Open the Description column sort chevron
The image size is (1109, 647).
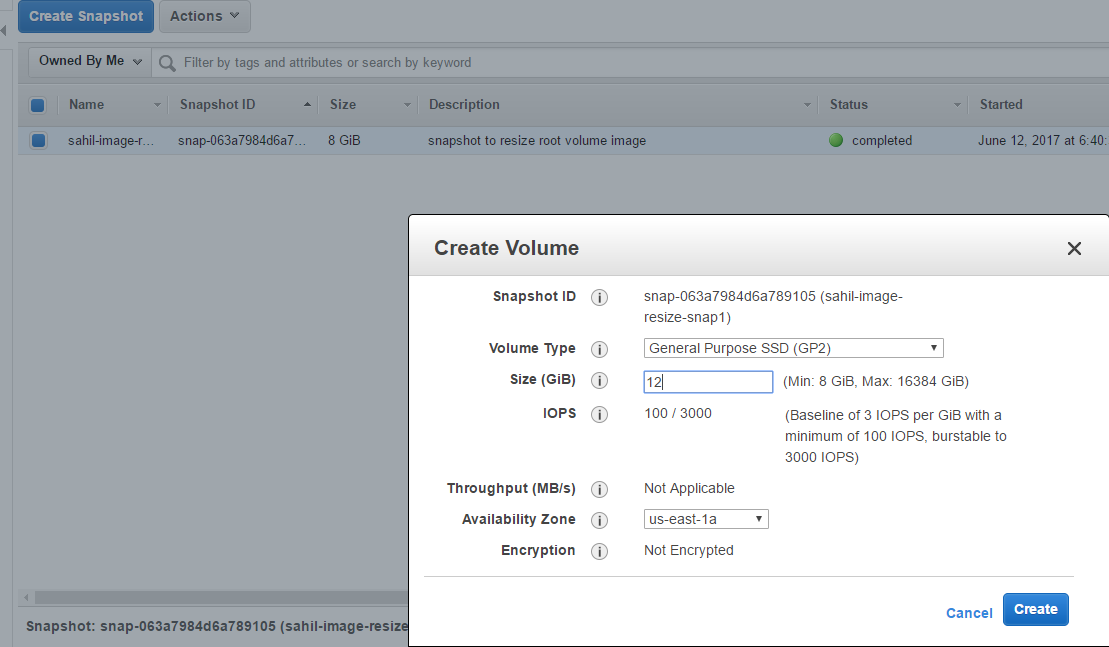click(x=807, y=104)
